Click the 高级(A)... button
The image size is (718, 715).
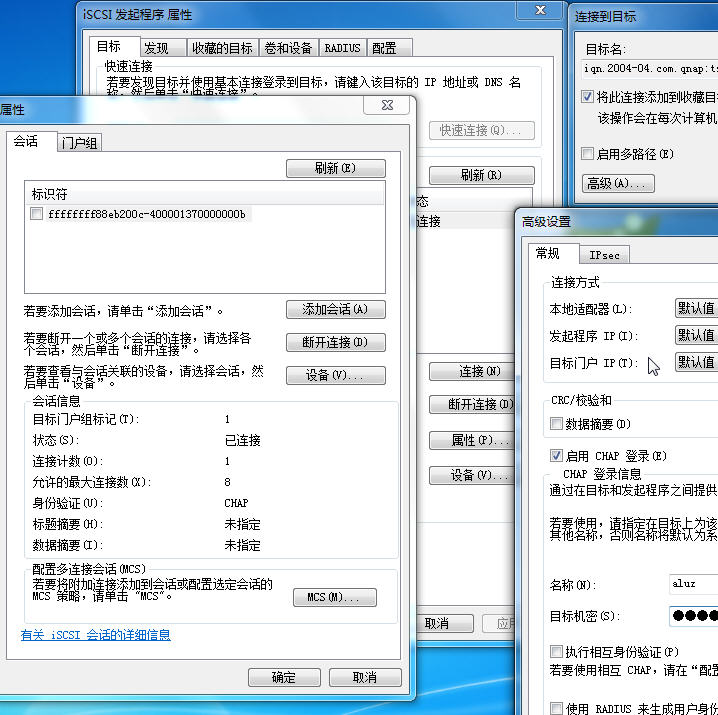(617, 184)
